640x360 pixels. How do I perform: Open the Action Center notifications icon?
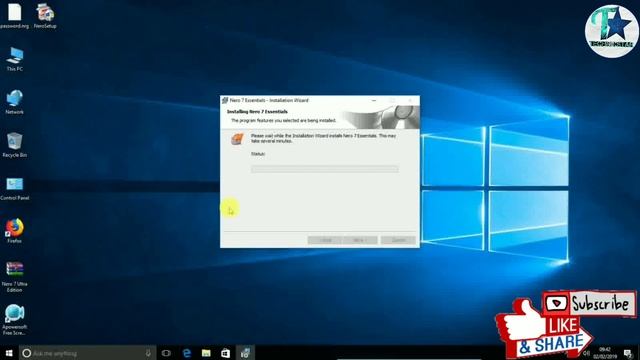coord(628,353)
